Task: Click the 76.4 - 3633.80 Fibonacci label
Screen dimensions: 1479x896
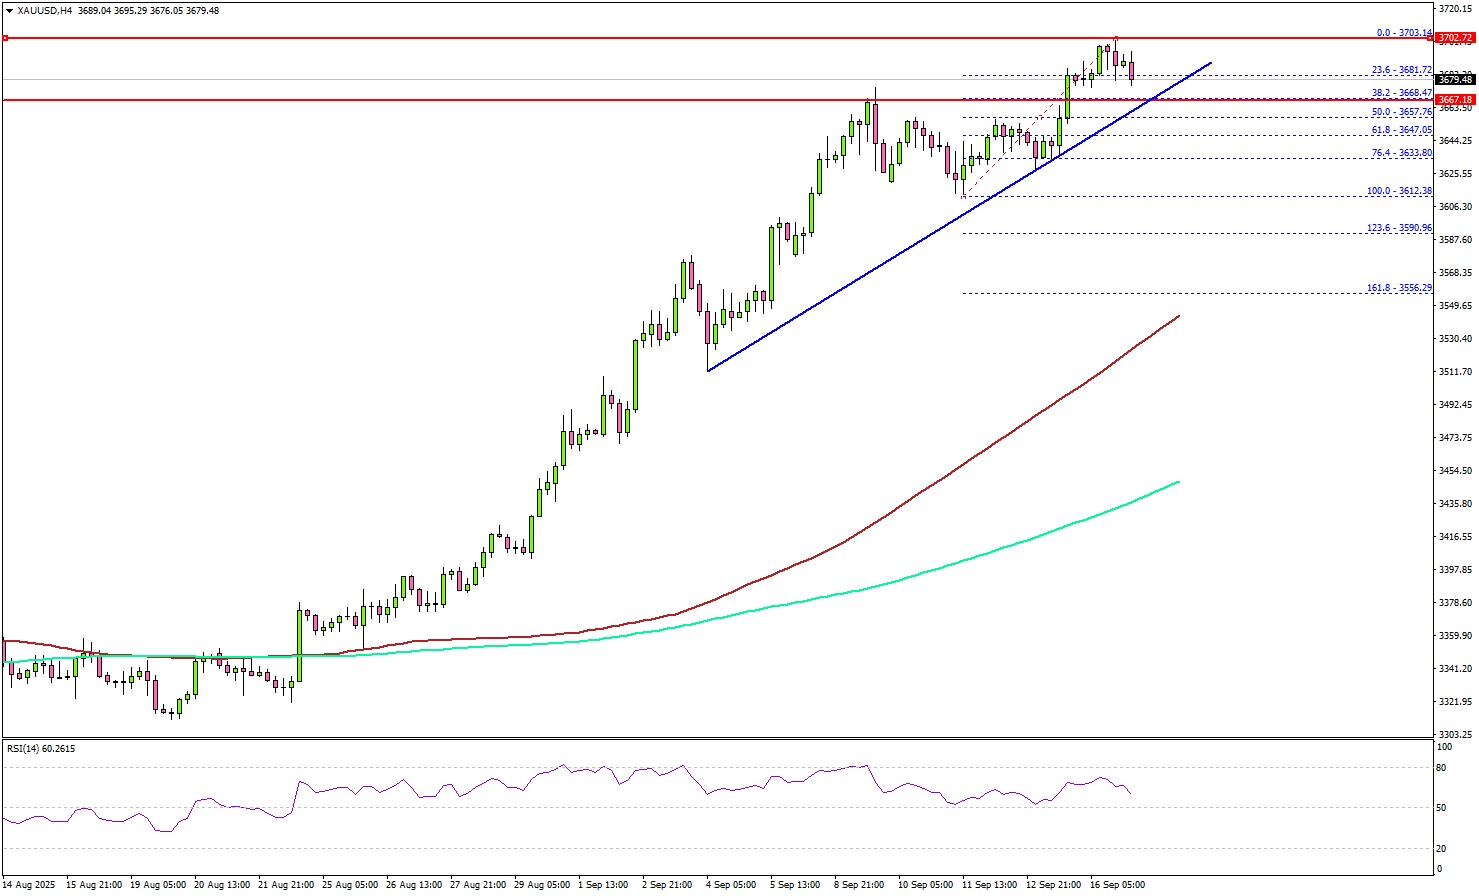Action: coord(1401,153)
